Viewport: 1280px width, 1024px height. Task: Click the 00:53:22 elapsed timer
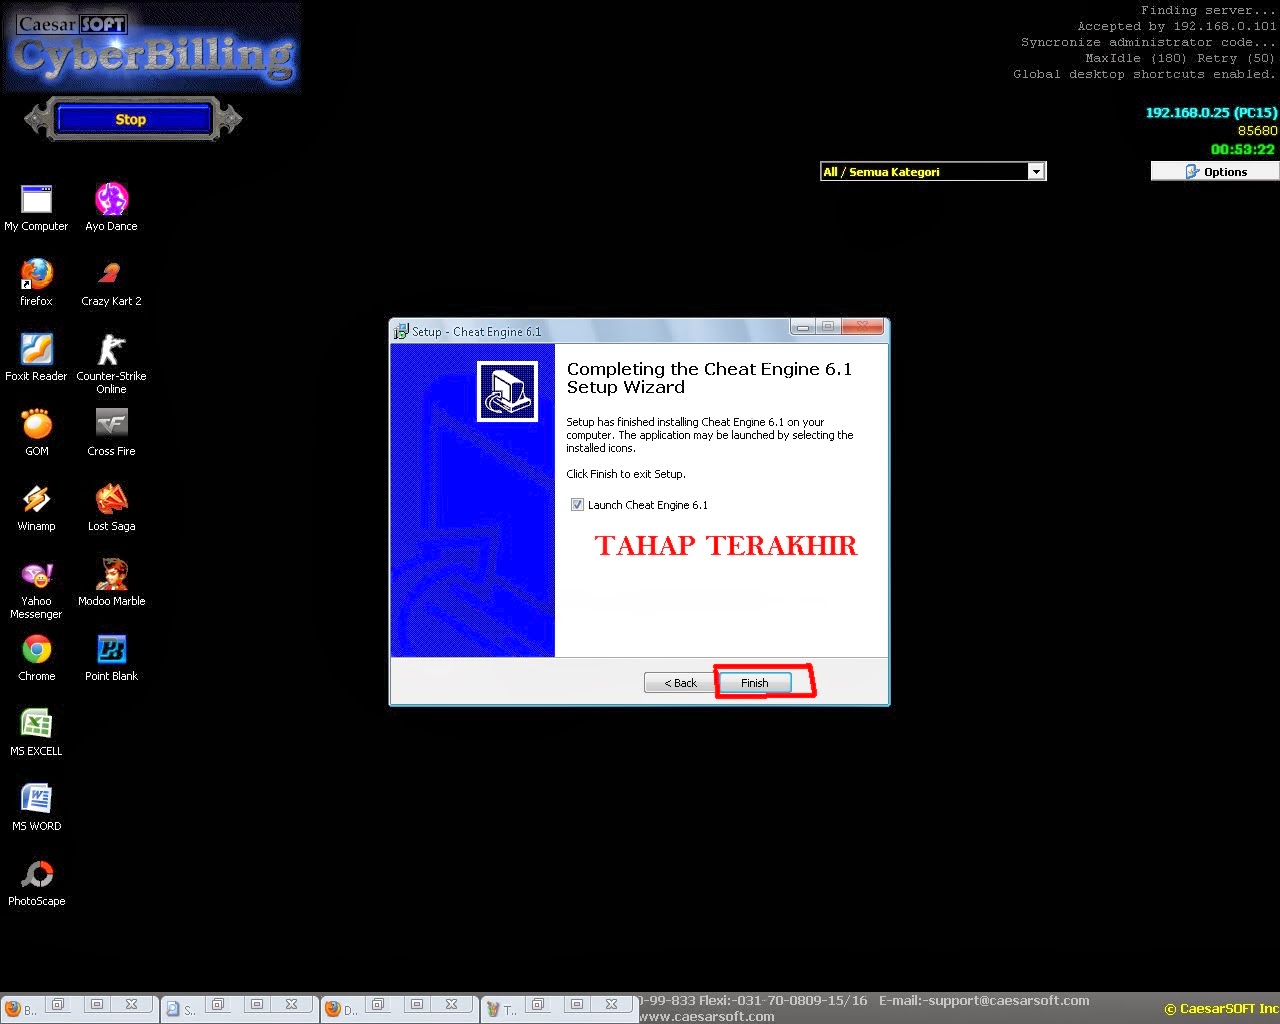[x=1242, y=149]
